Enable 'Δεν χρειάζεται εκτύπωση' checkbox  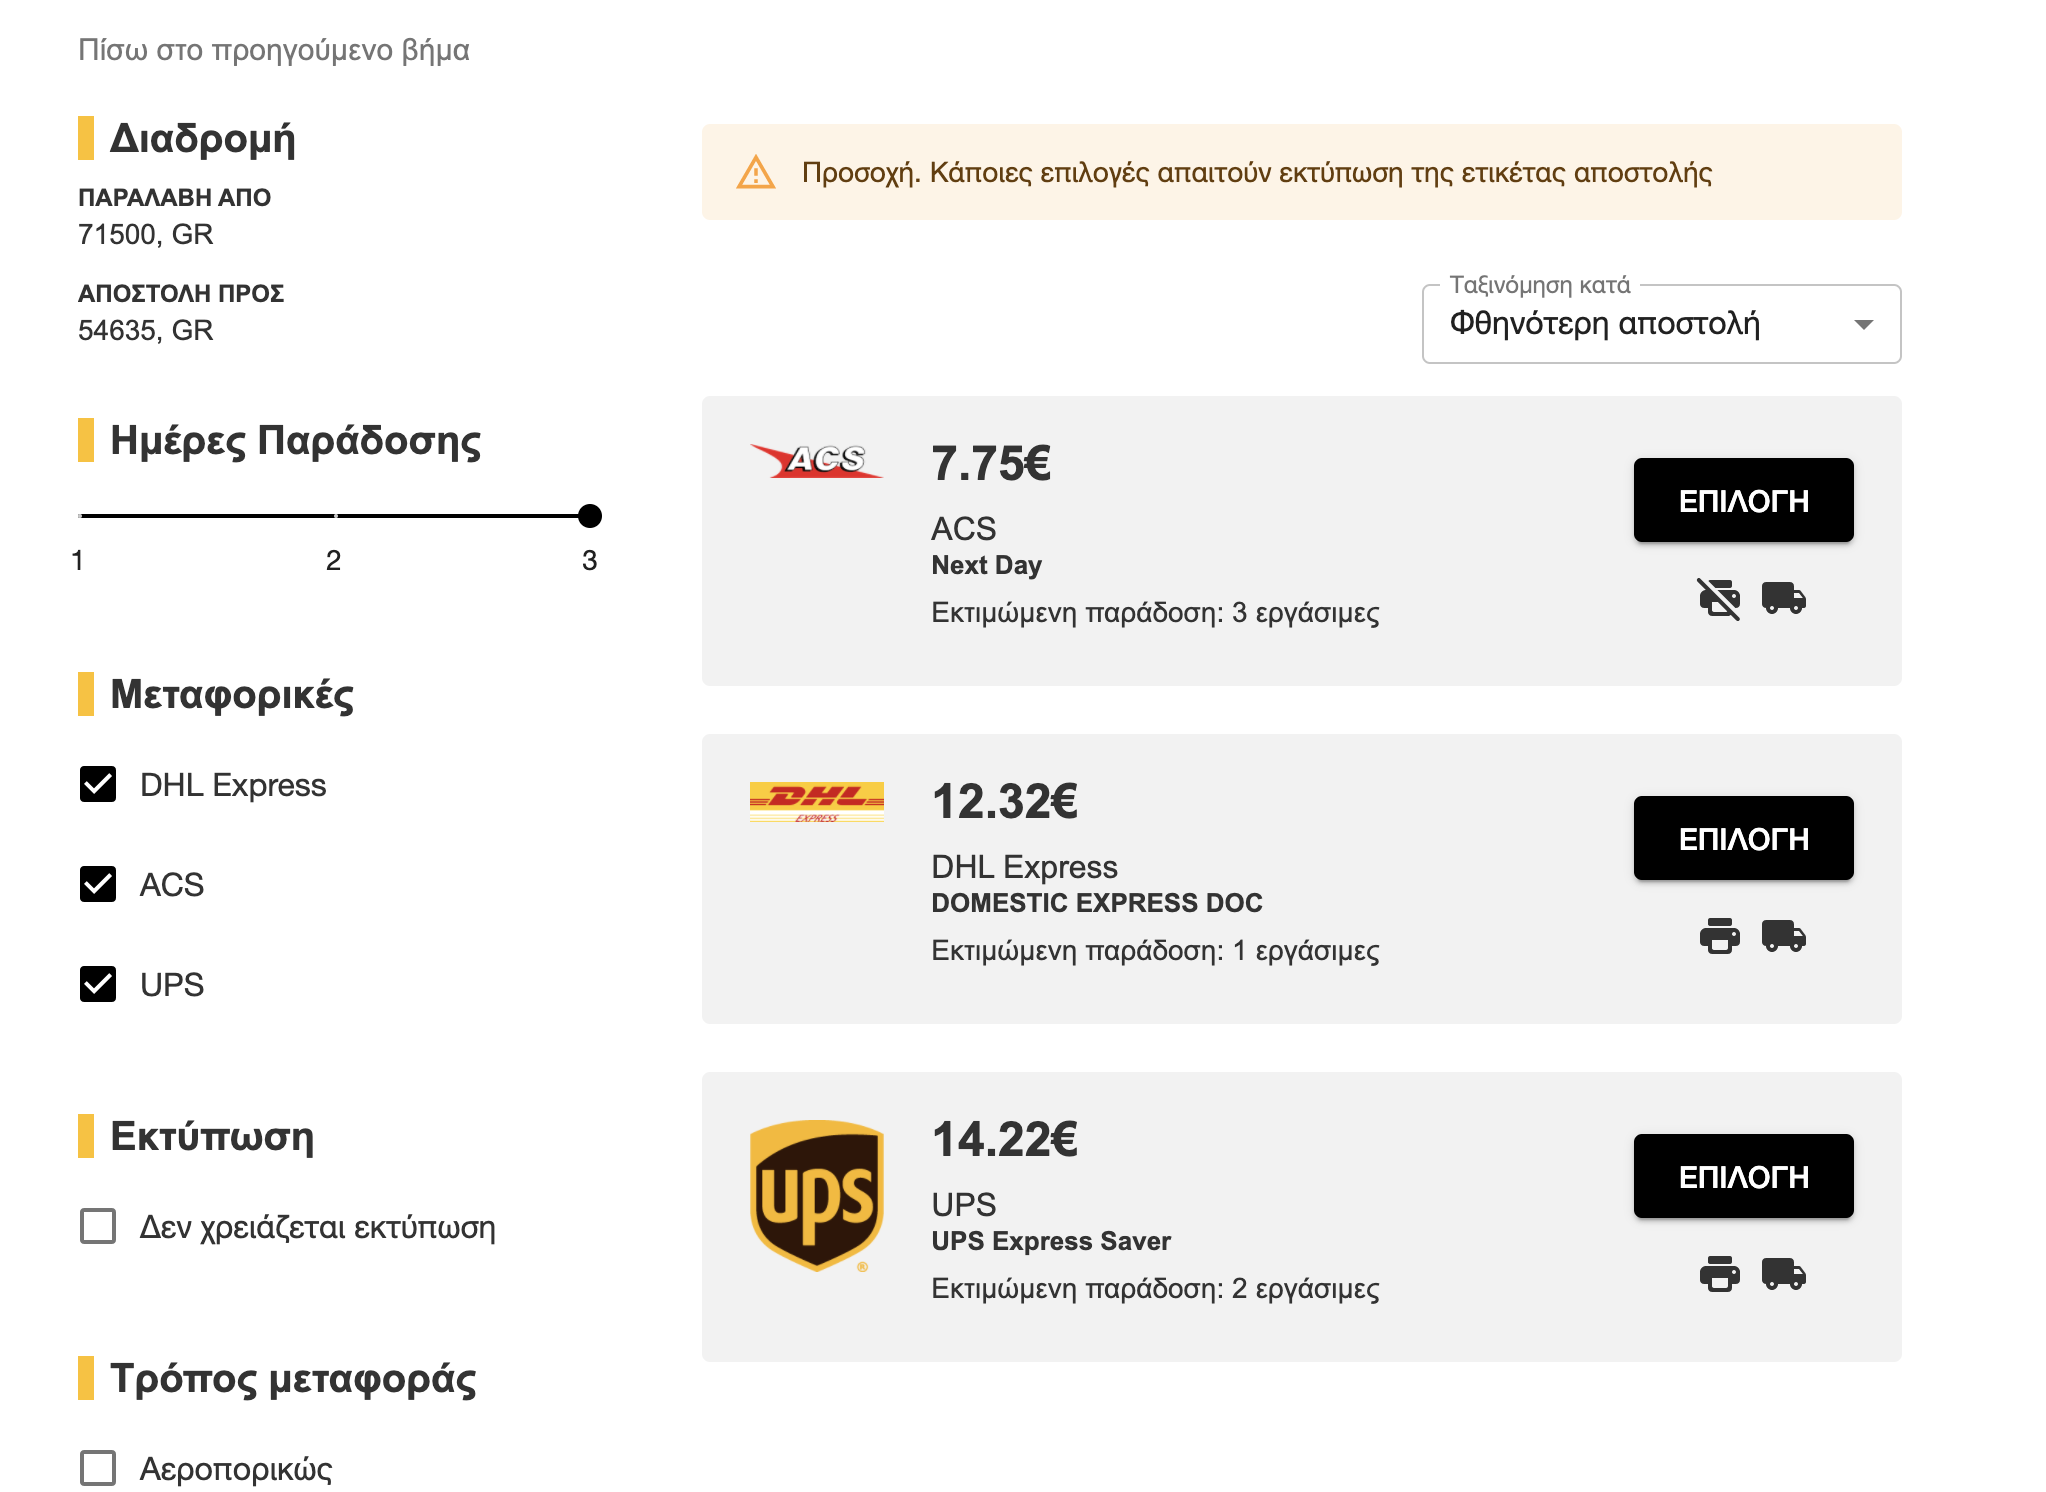[98, 1226]
